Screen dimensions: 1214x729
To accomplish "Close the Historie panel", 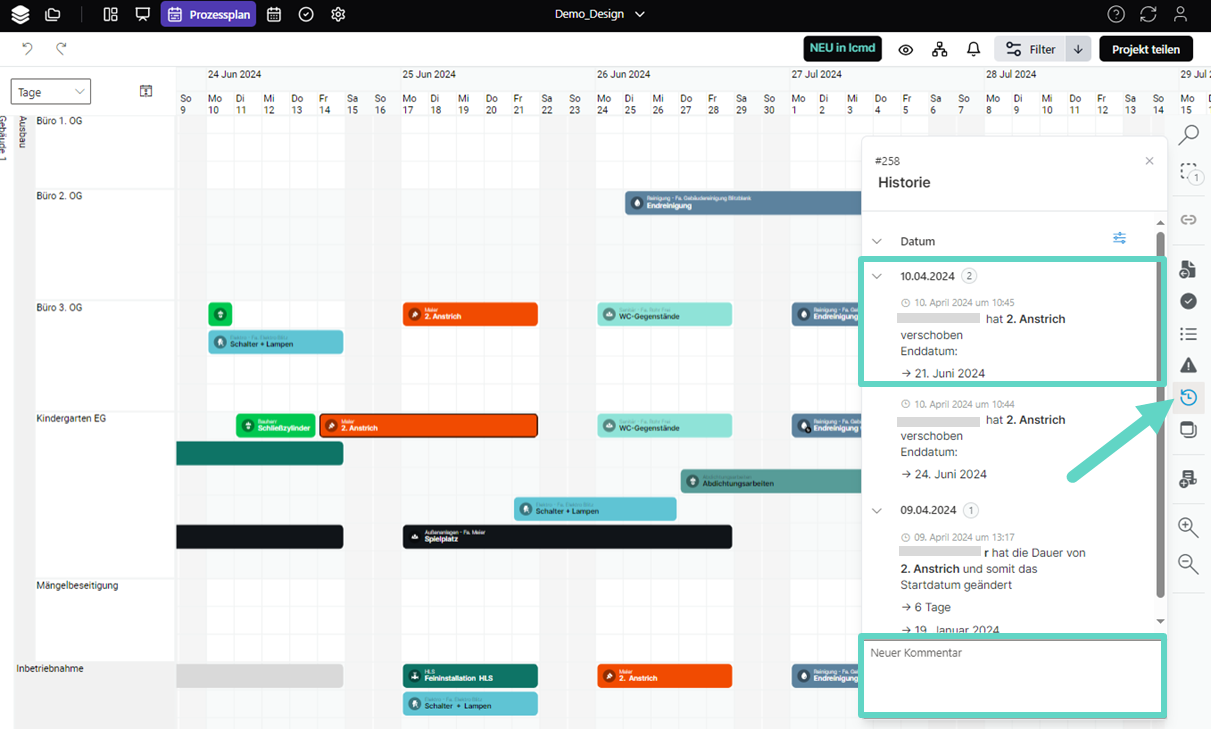I will [1149, 161].
